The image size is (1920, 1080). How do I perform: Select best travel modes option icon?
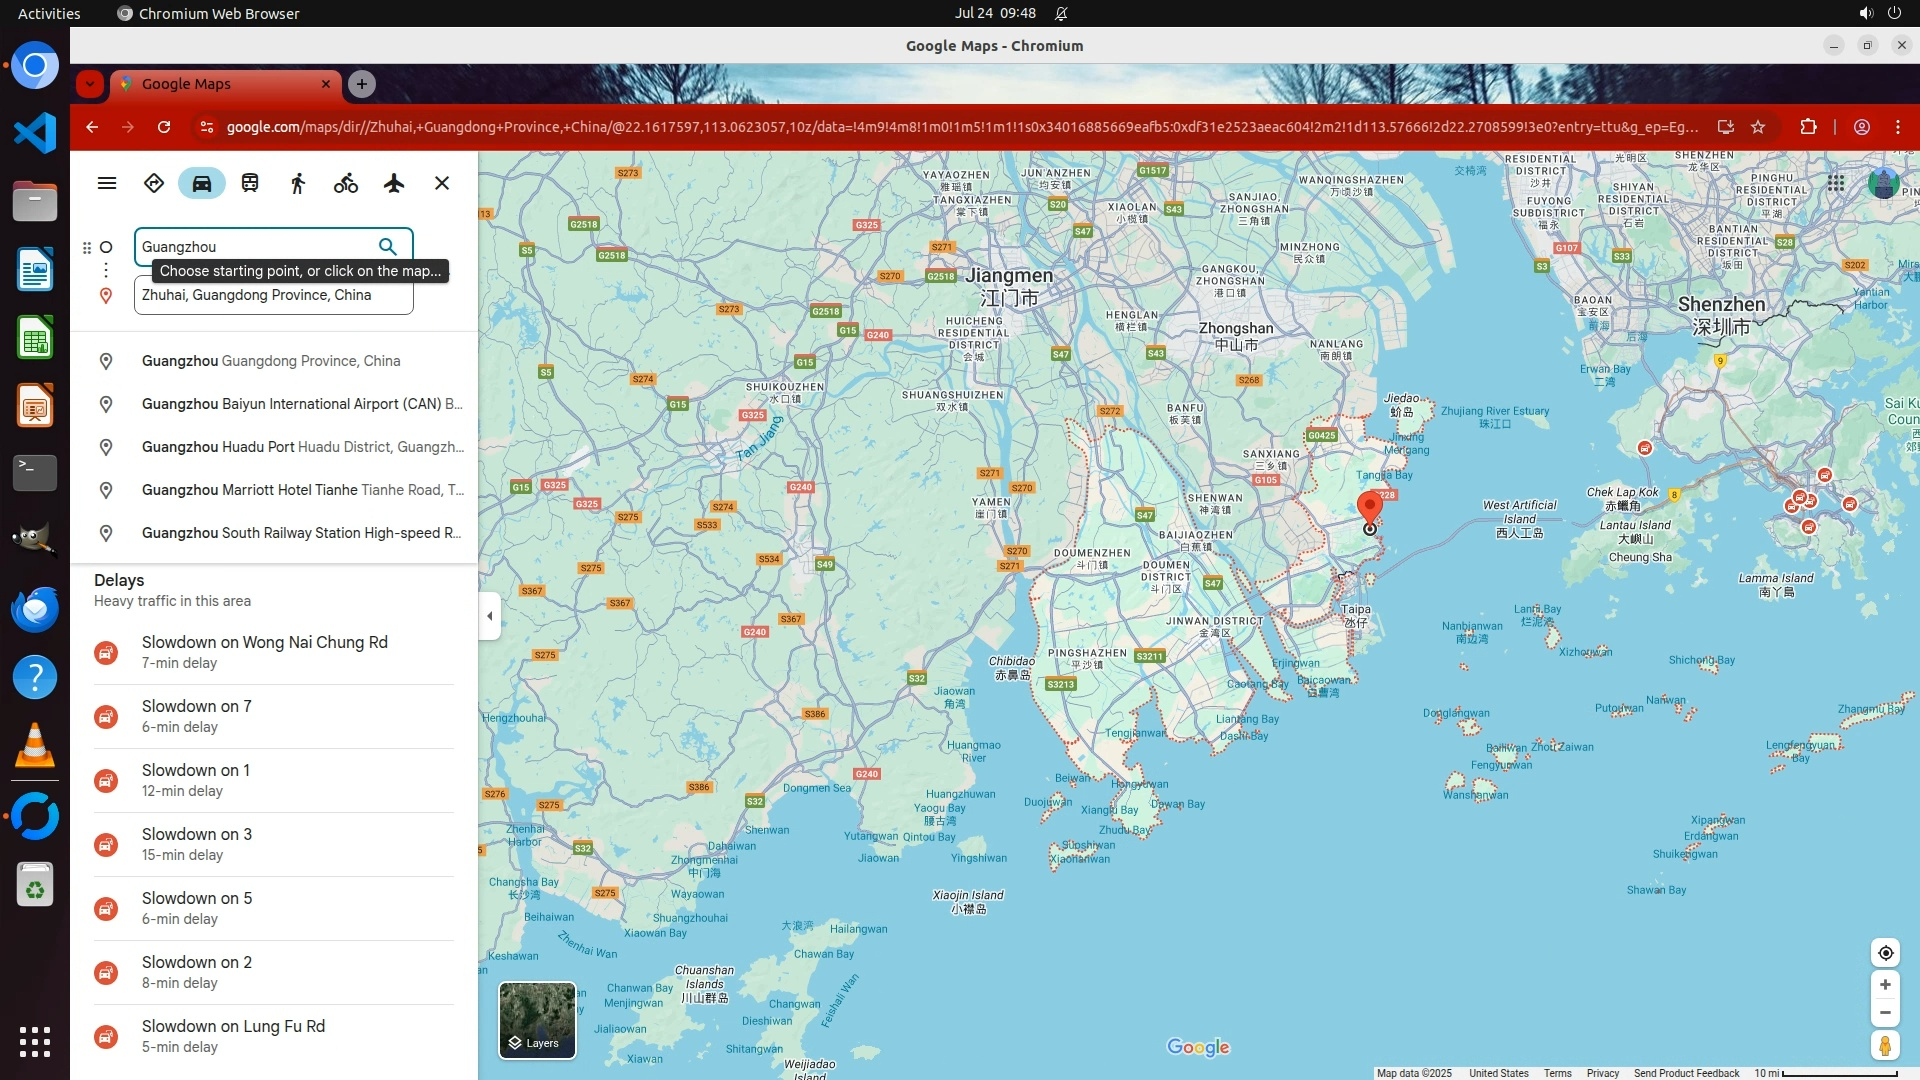(x=154, y=183)
